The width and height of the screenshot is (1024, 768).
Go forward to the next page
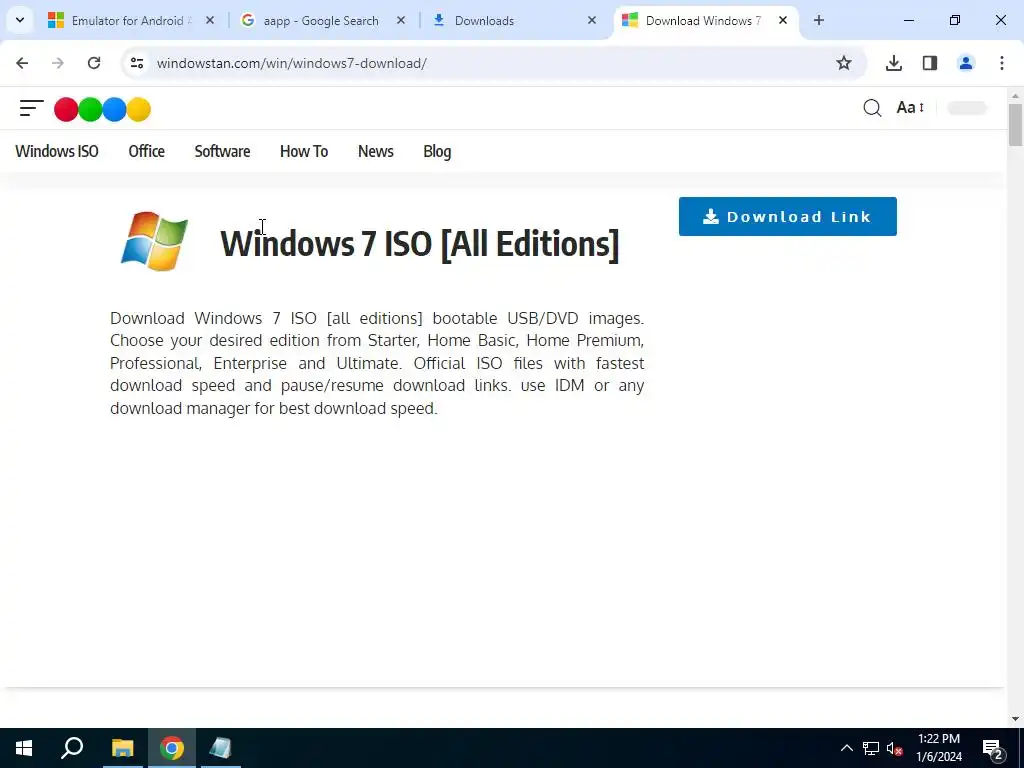click(x=58, y=63)
